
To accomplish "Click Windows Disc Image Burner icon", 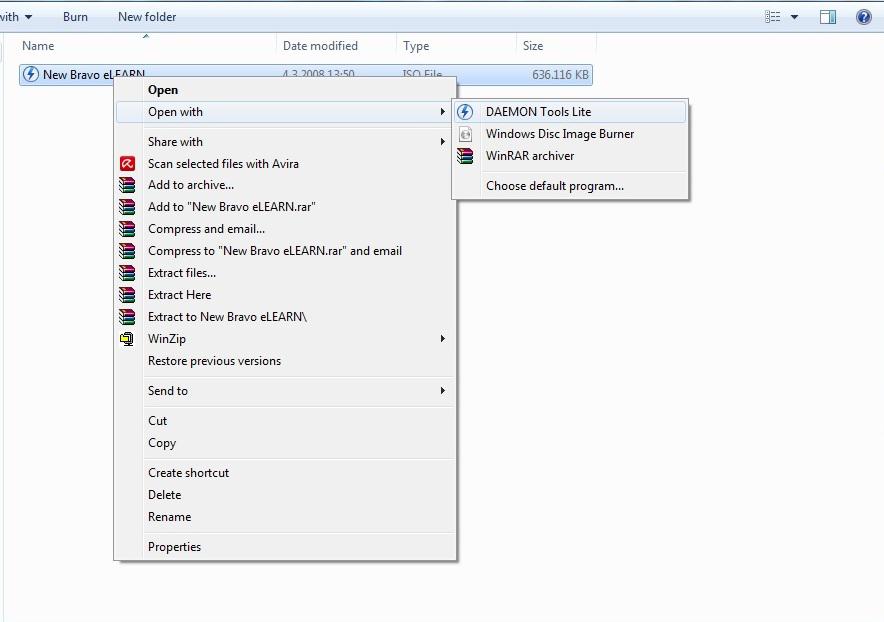I will [x=466, y=134].
